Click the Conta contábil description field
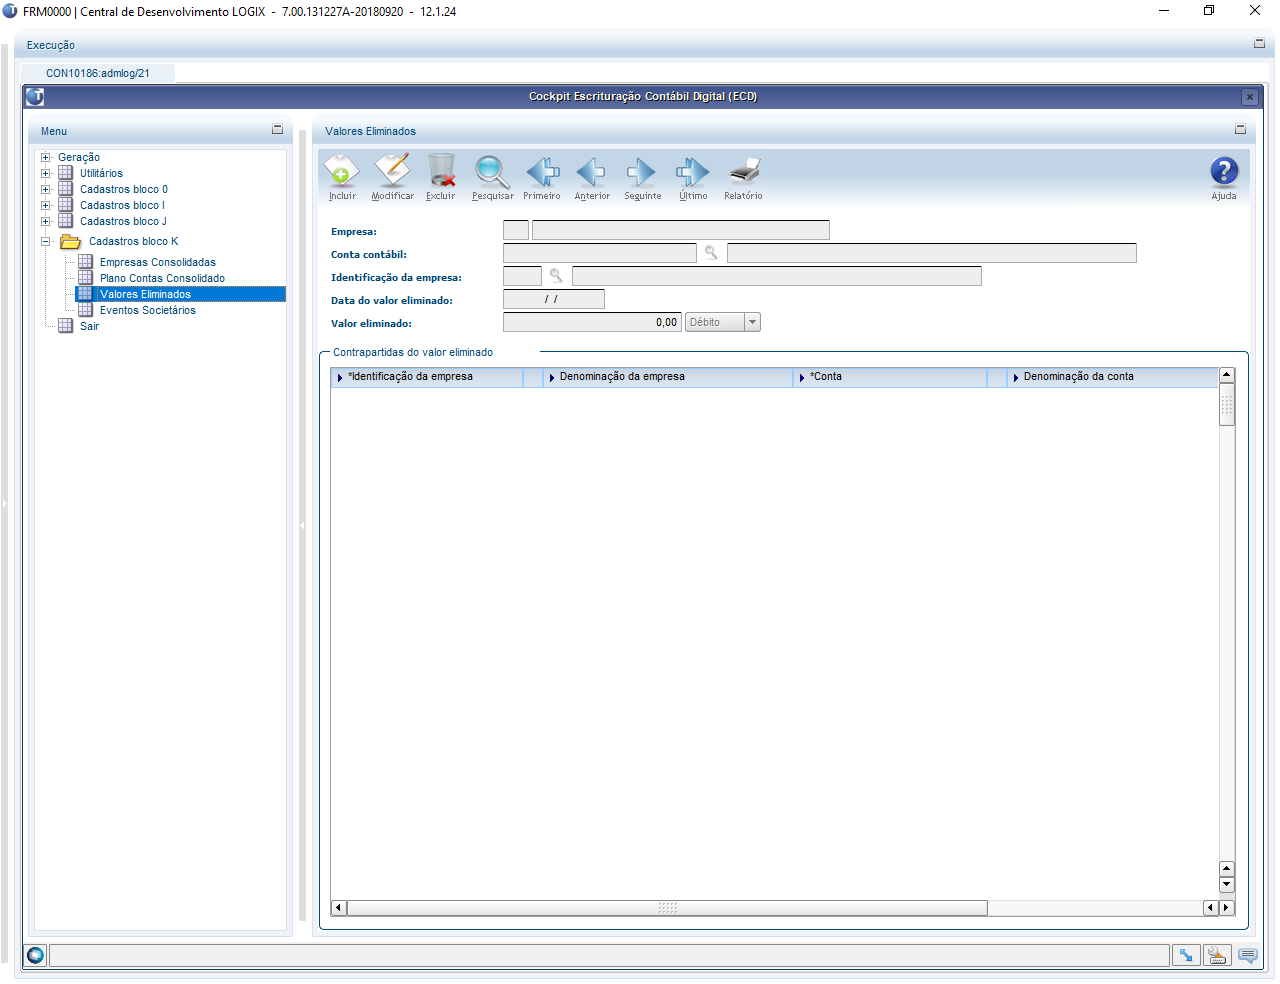Screen dimensions: 1280x984 (932, 253)
